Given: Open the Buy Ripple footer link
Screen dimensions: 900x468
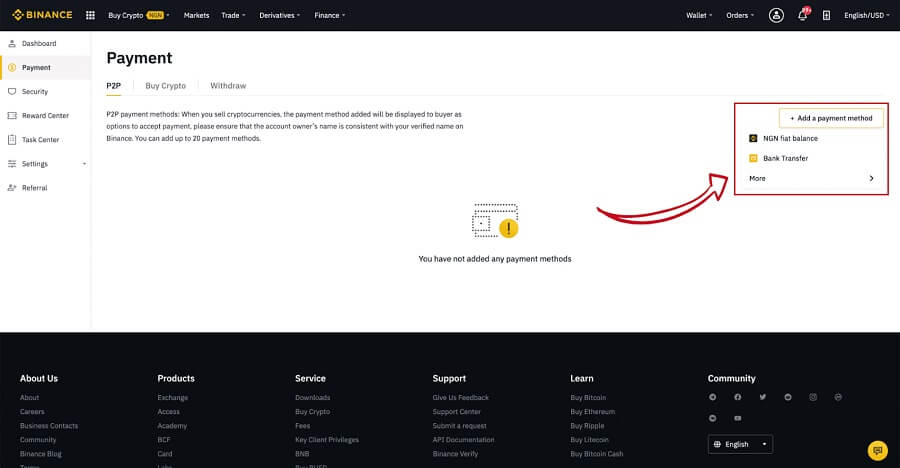Looking at the screenshot, I should (587, 426).
